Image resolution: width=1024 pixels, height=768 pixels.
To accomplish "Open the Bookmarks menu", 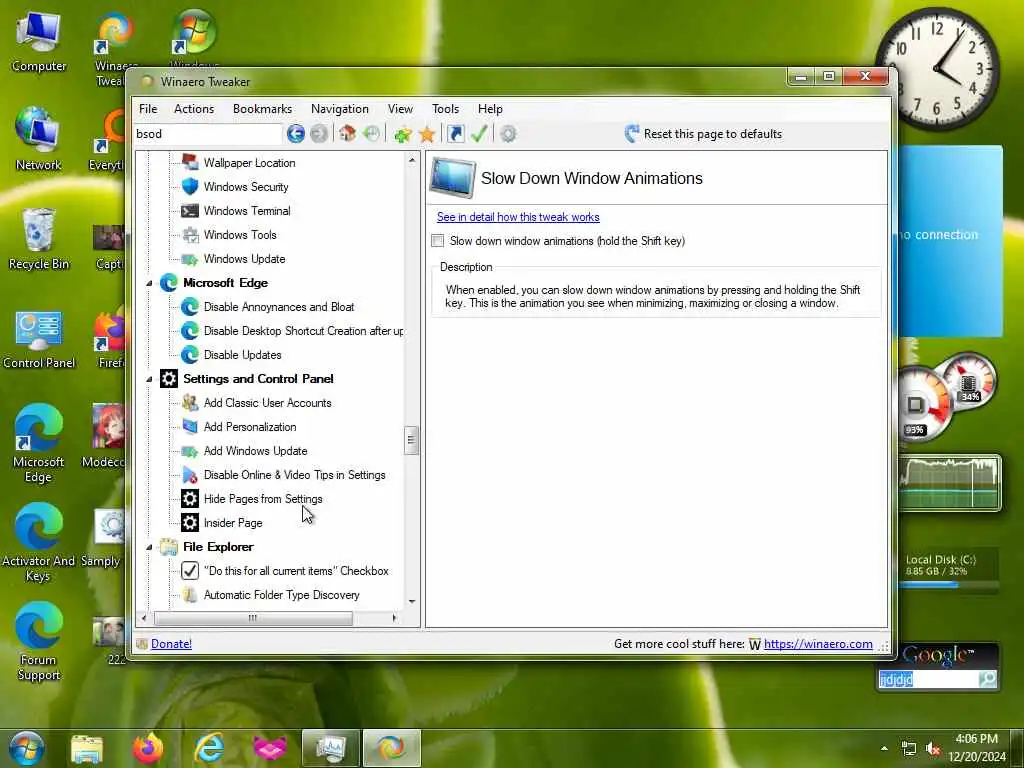I will 263,109.
